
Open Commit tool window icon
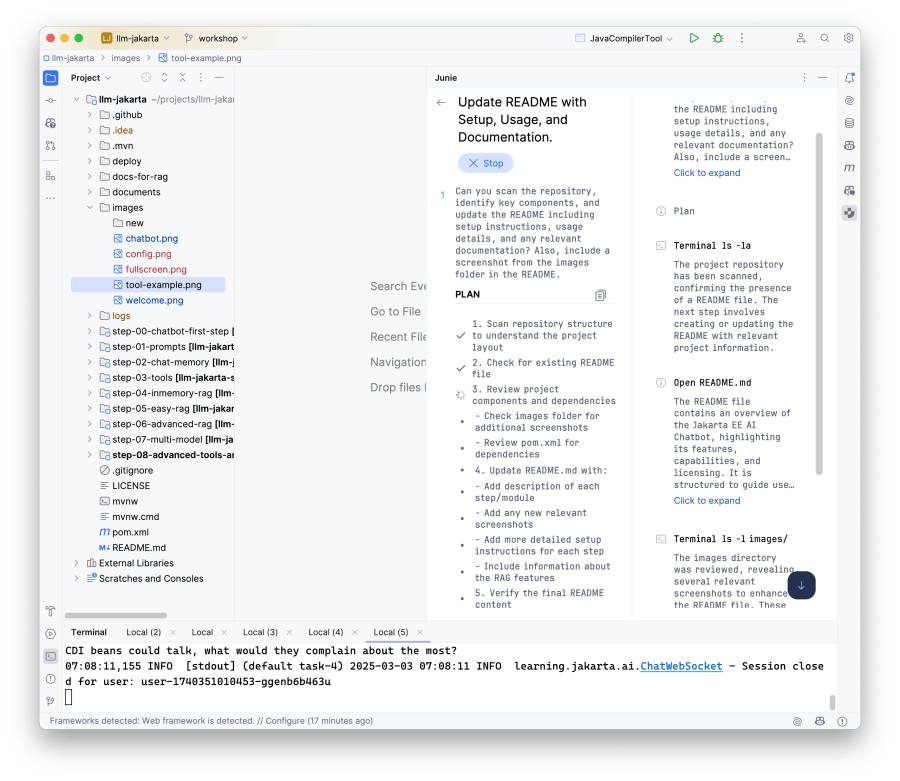pos(51,100)
